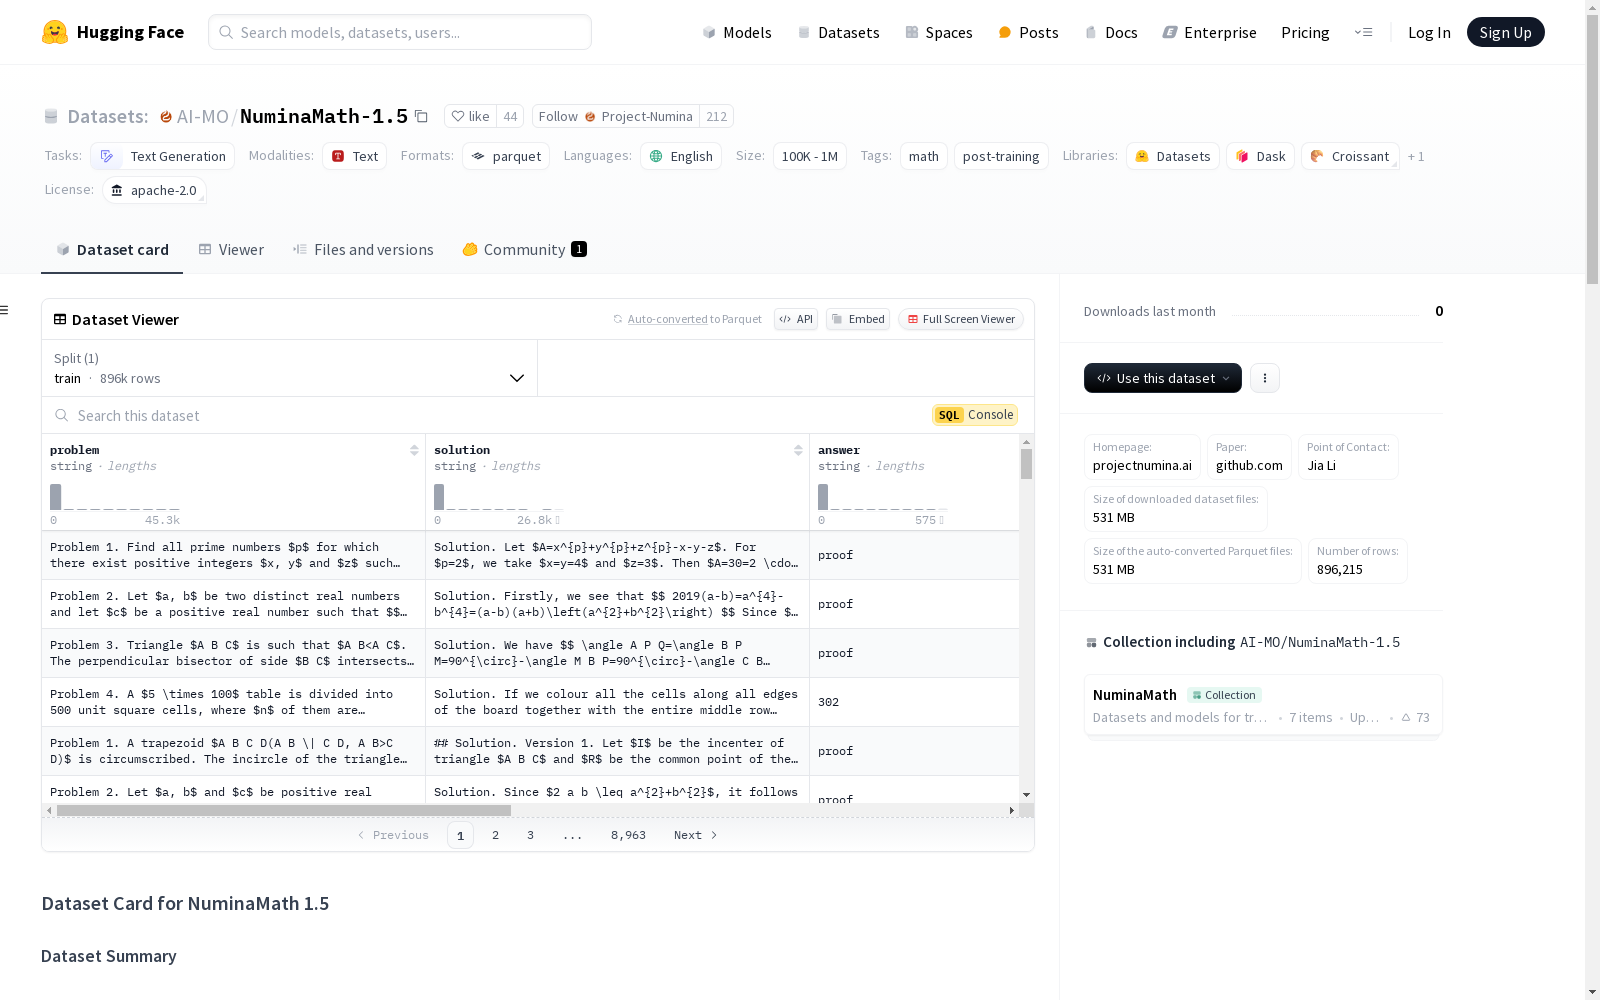Switch to the Viewer tab
Viewport: 1600px width, 1000px height.
231,250
